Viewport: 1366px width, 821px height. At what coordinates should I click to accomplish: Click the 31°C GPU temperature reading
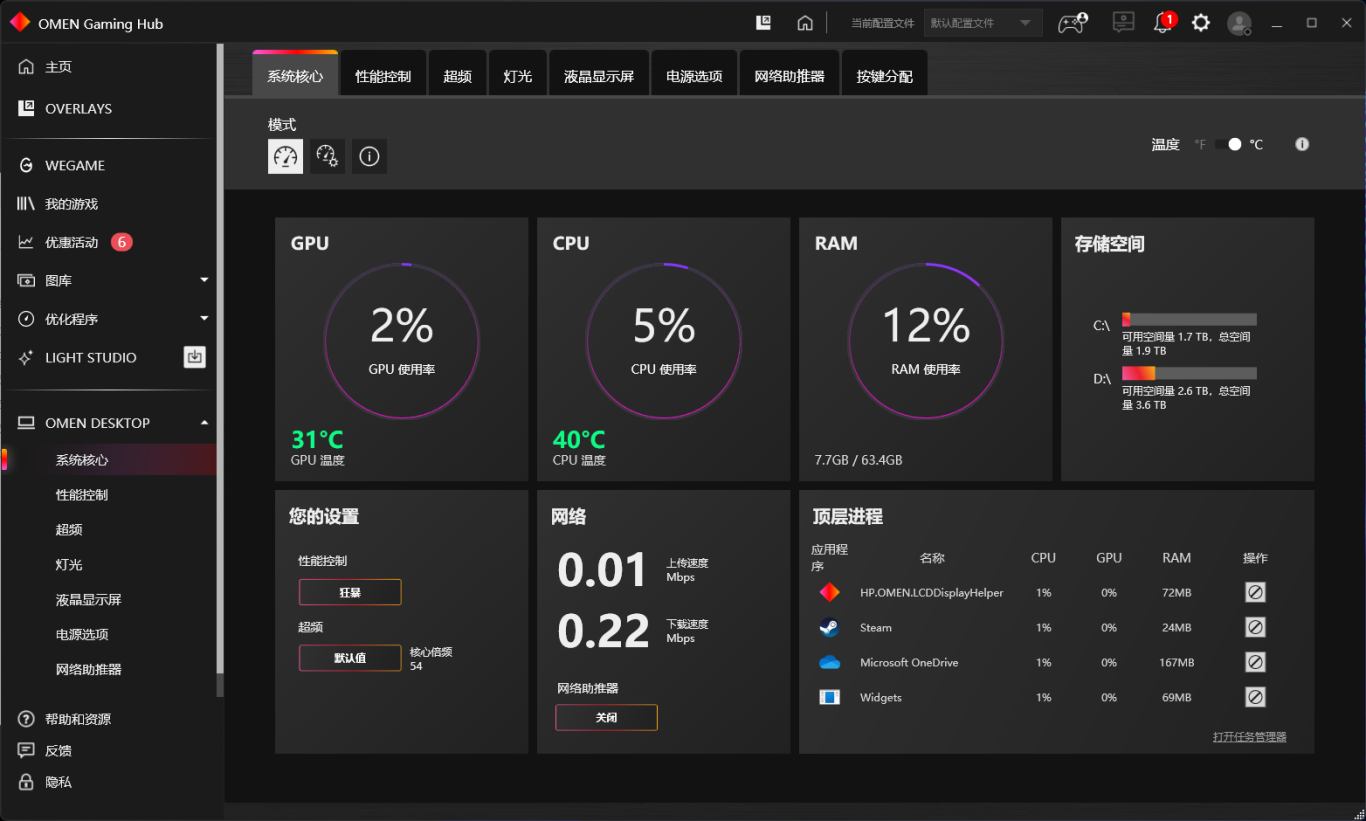[x=317, y=440]
